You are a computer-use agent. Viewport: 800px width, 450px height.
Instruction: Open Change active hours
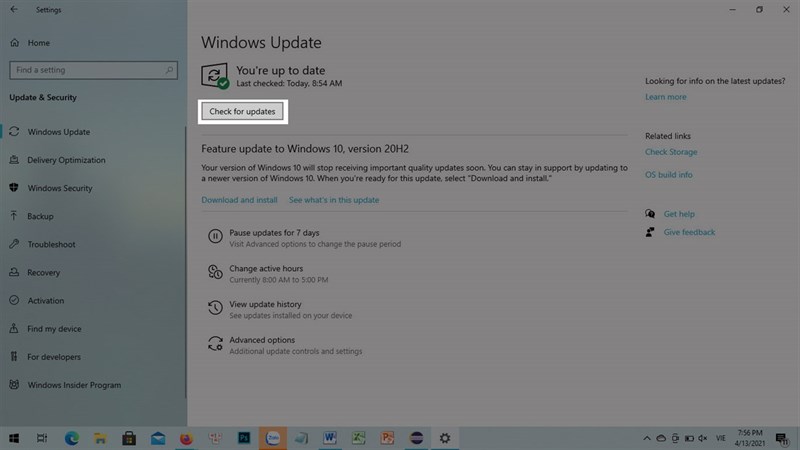[x=266, y=268]
